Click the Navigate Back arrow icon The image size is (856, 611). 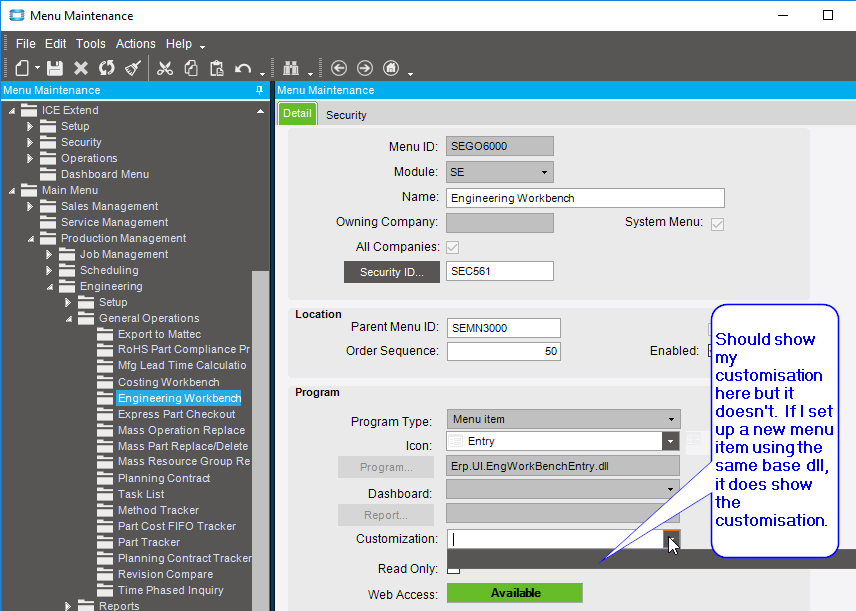pos(340,68)
